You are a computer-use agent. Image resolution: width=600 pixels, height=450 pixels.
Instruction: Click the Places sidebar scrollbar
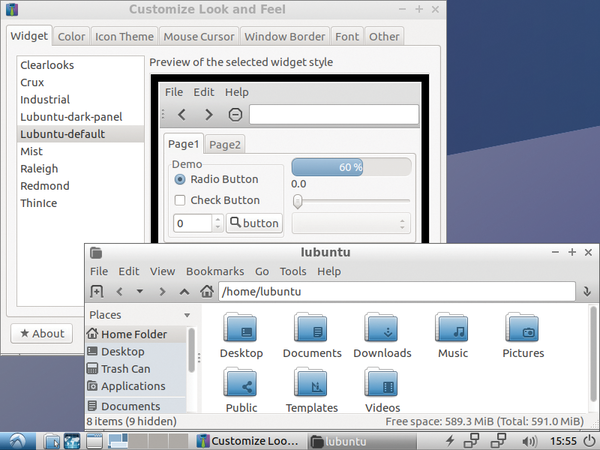pyautogui.click(x=191, y=350)
